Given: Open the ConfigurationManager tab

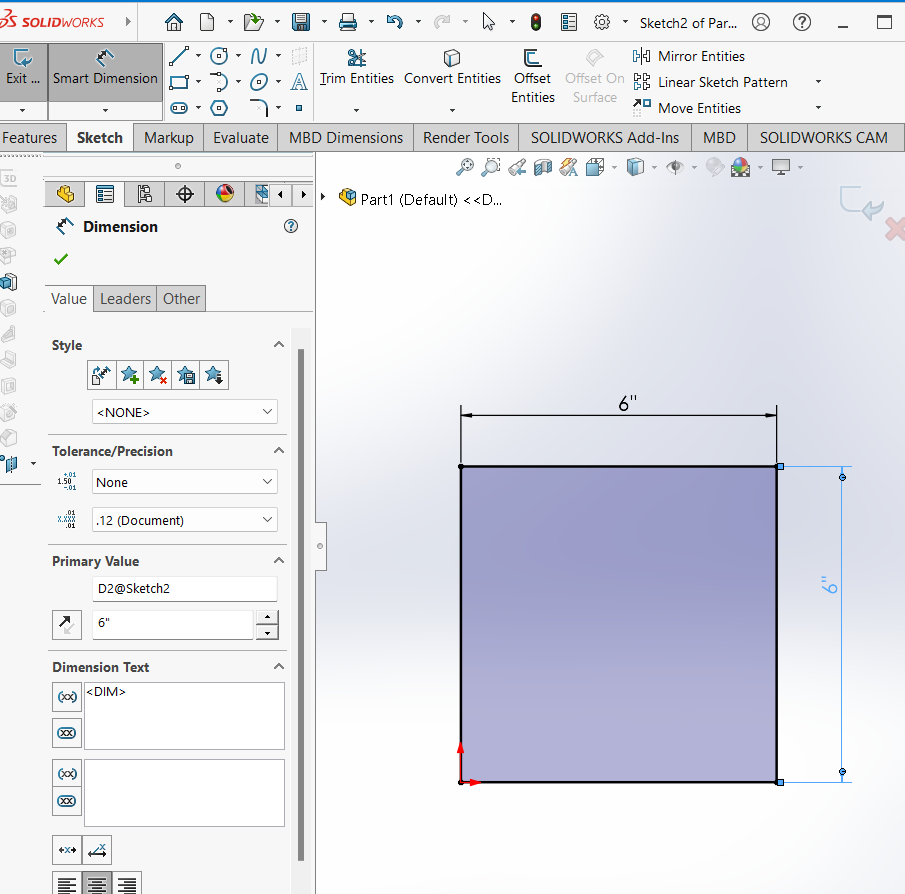Looking at the screenshot, I should [x=144, y=194].
